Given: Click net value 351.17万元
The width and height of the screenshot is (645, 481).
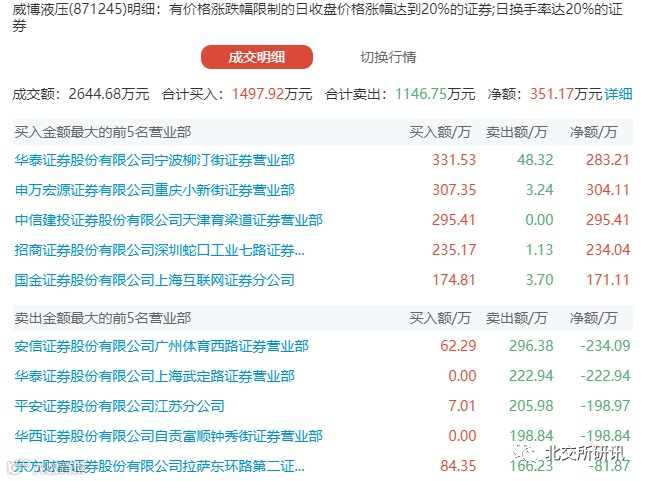Looking at the screenshot, I should [x=566, y=94].
